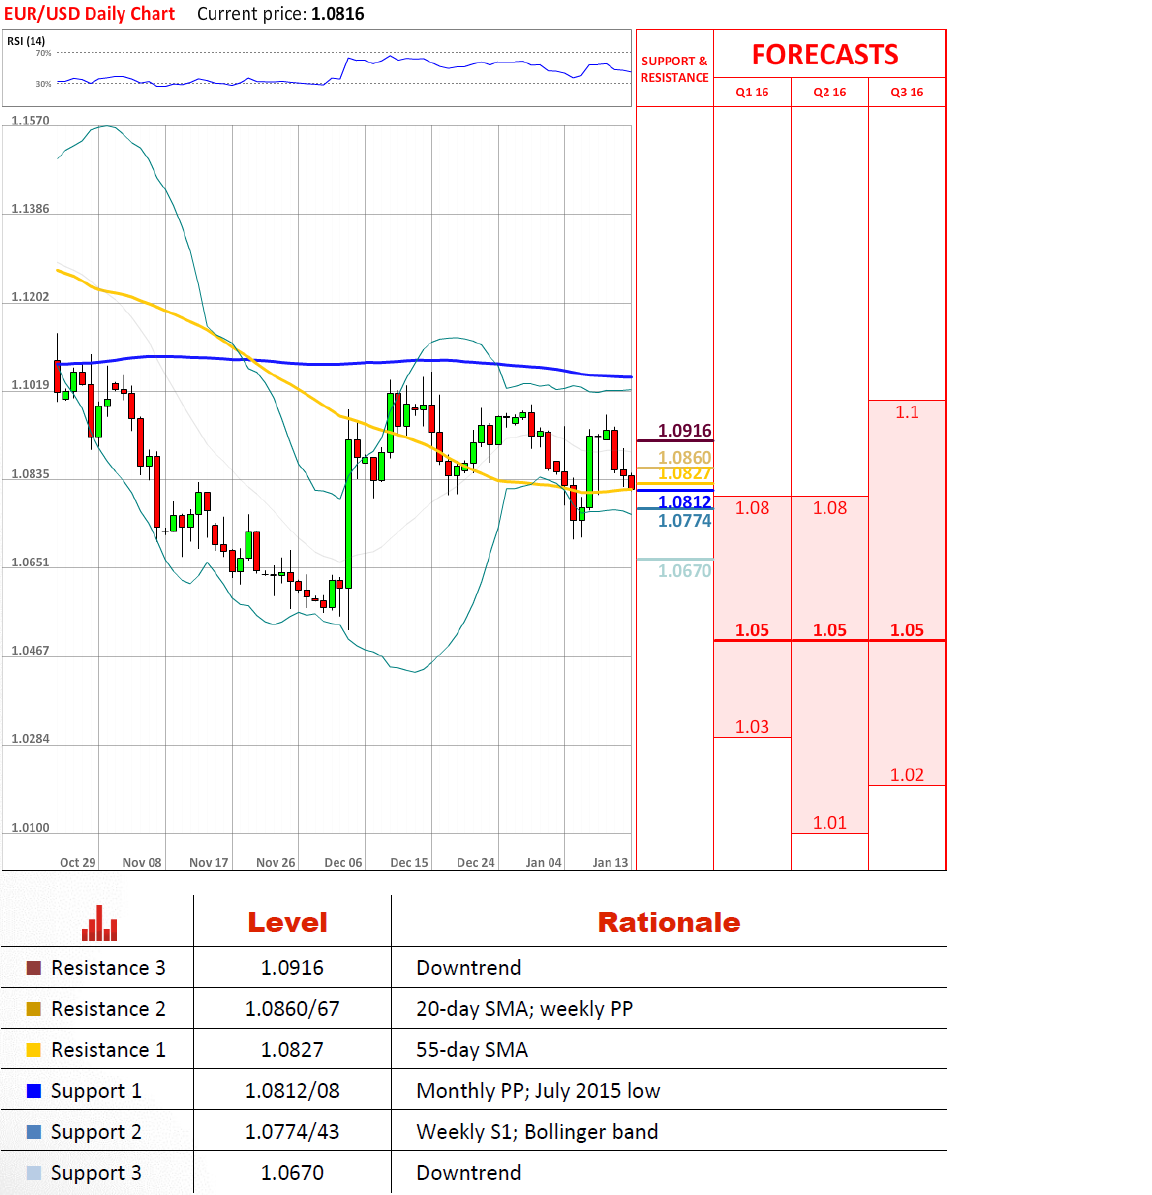
Task: Click the EUR/USD Daily Chart title
Action: point(90,14)
